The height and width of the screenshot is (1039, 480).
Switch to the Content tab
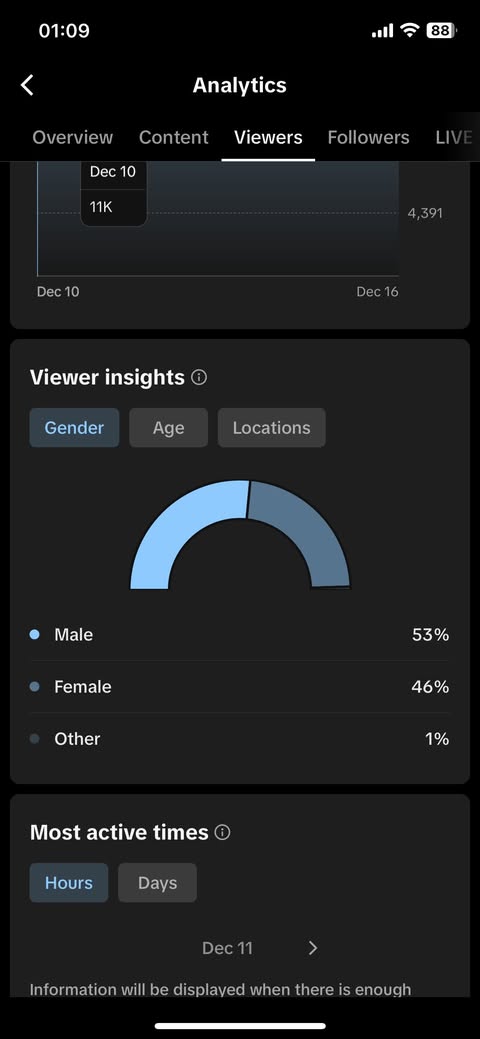click(174, 137)
